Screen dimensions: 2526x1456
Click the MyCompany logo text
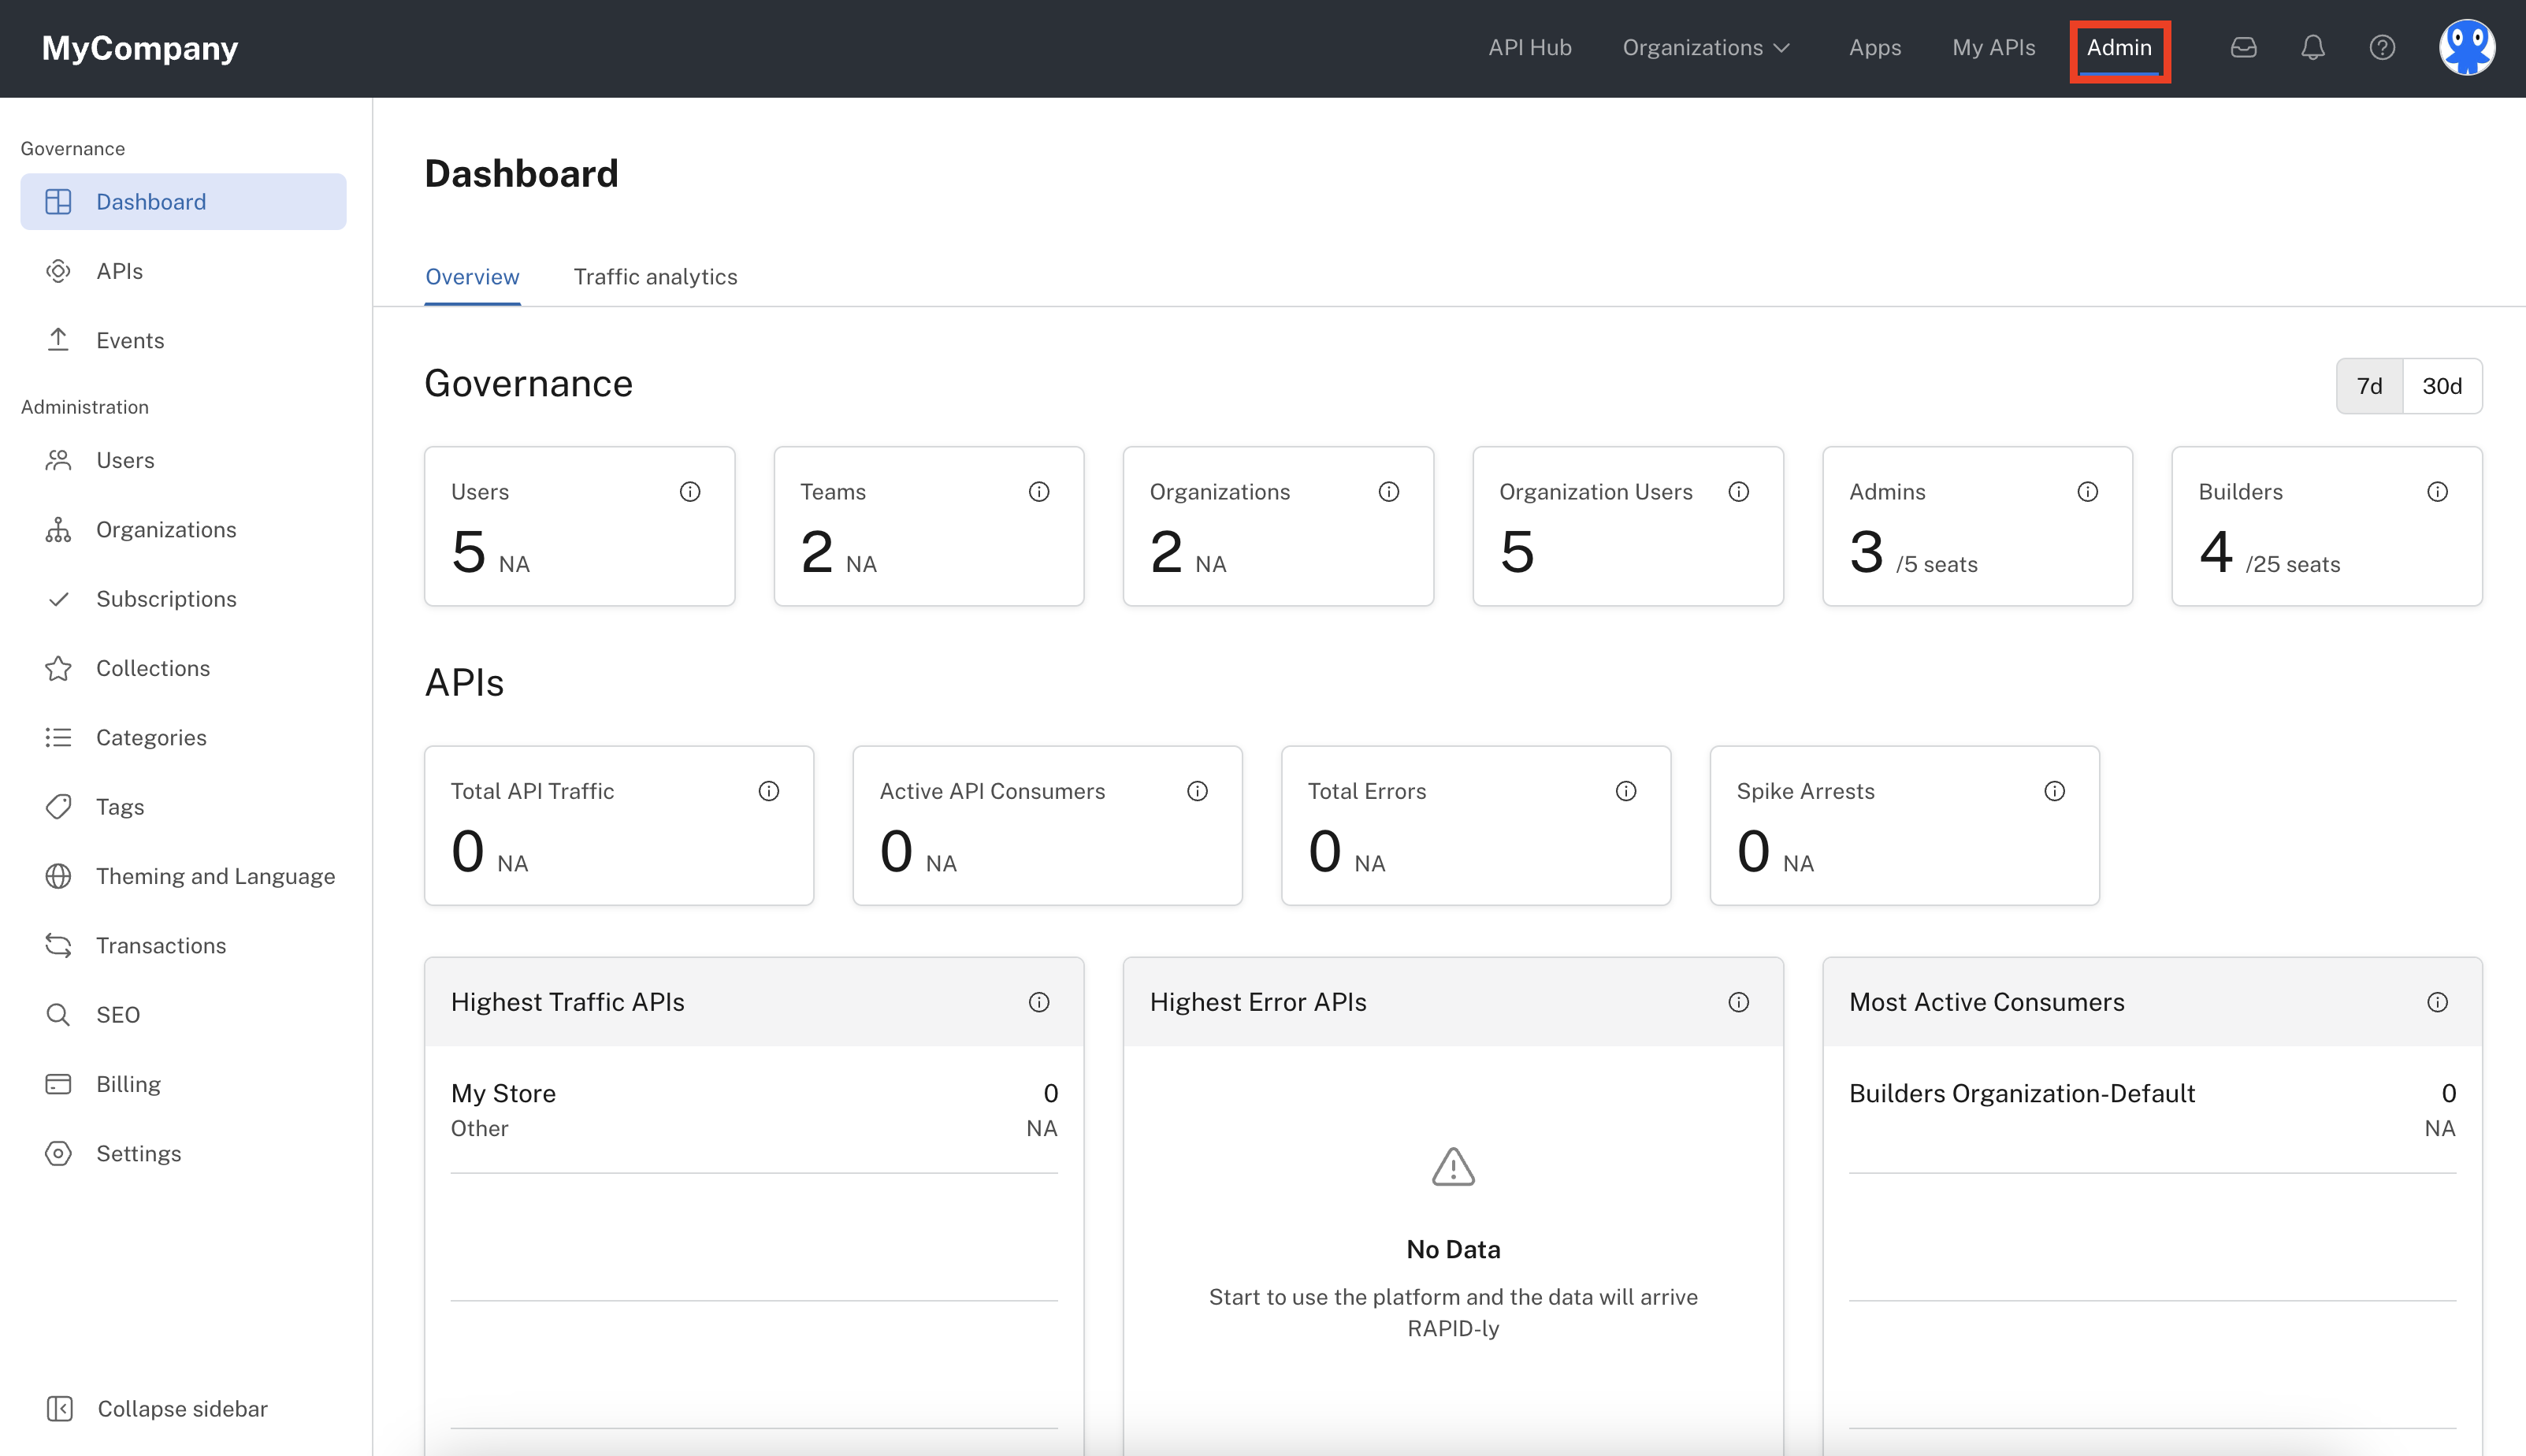click(x=140, y=47)
